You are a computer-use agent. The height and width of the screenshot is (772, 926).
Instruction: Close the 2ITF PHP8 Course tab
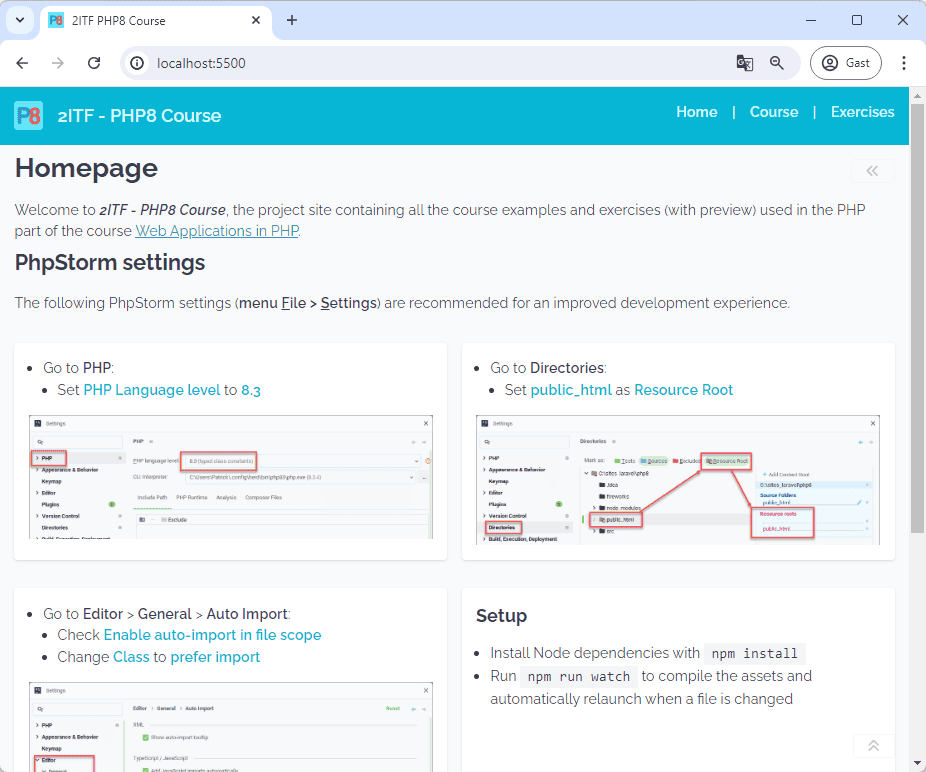(256, 20)
